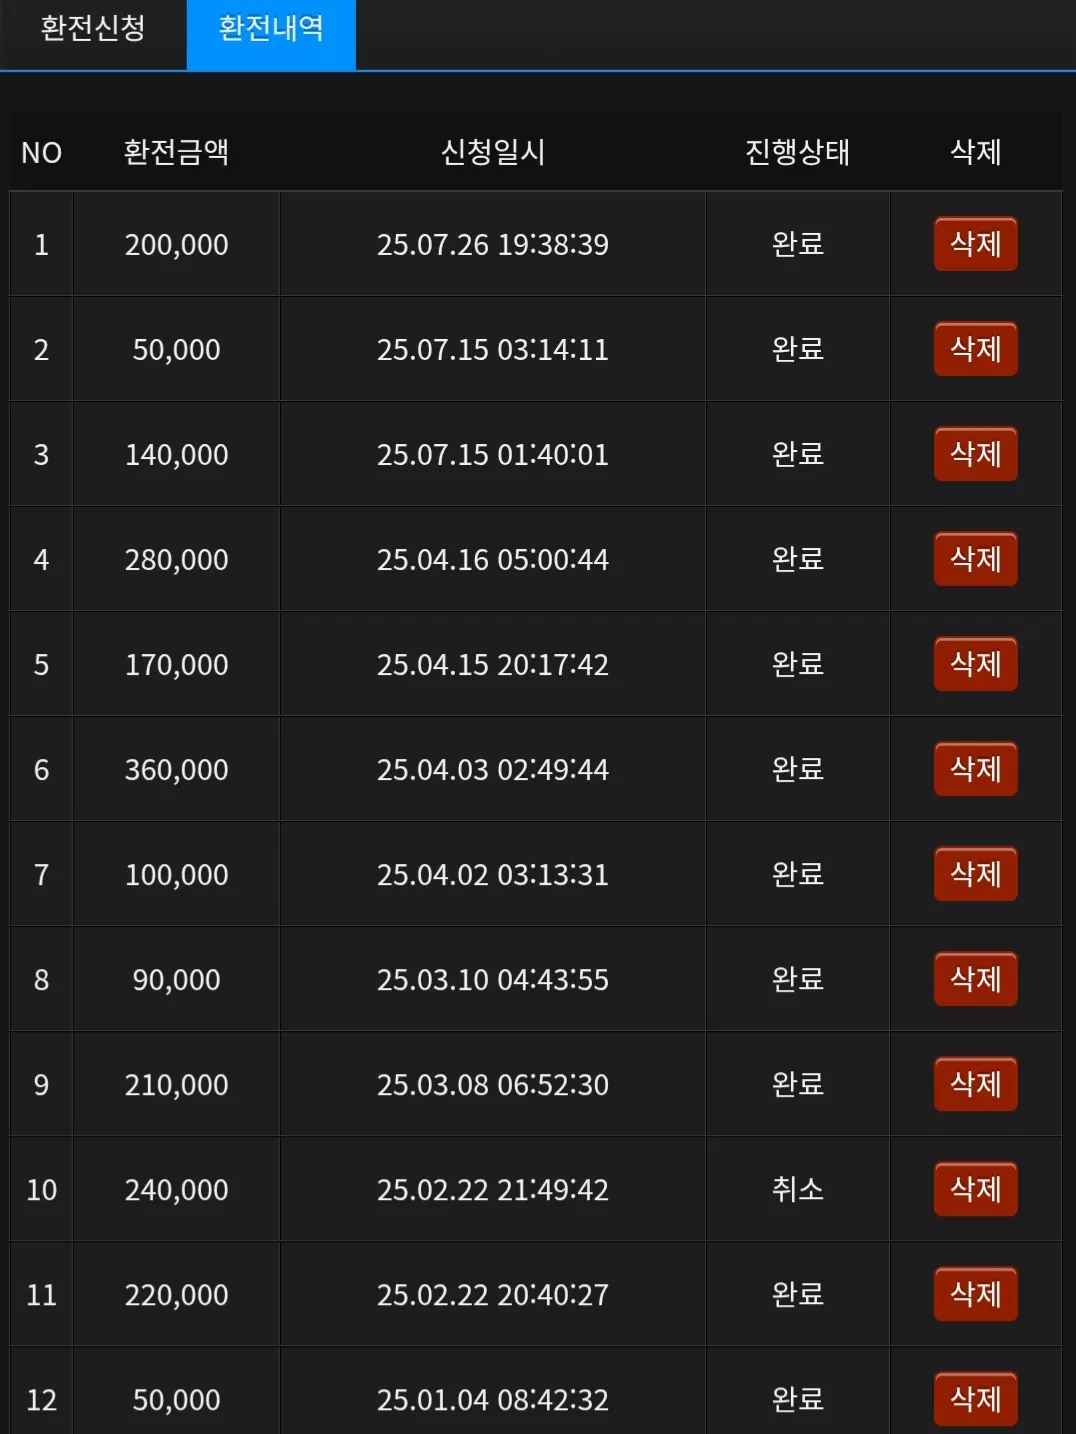The width and height of the screenshot is (1076, 1434).
Task: Click 삭제 for the 210,000 record
Action: [x=976, y=1084]
